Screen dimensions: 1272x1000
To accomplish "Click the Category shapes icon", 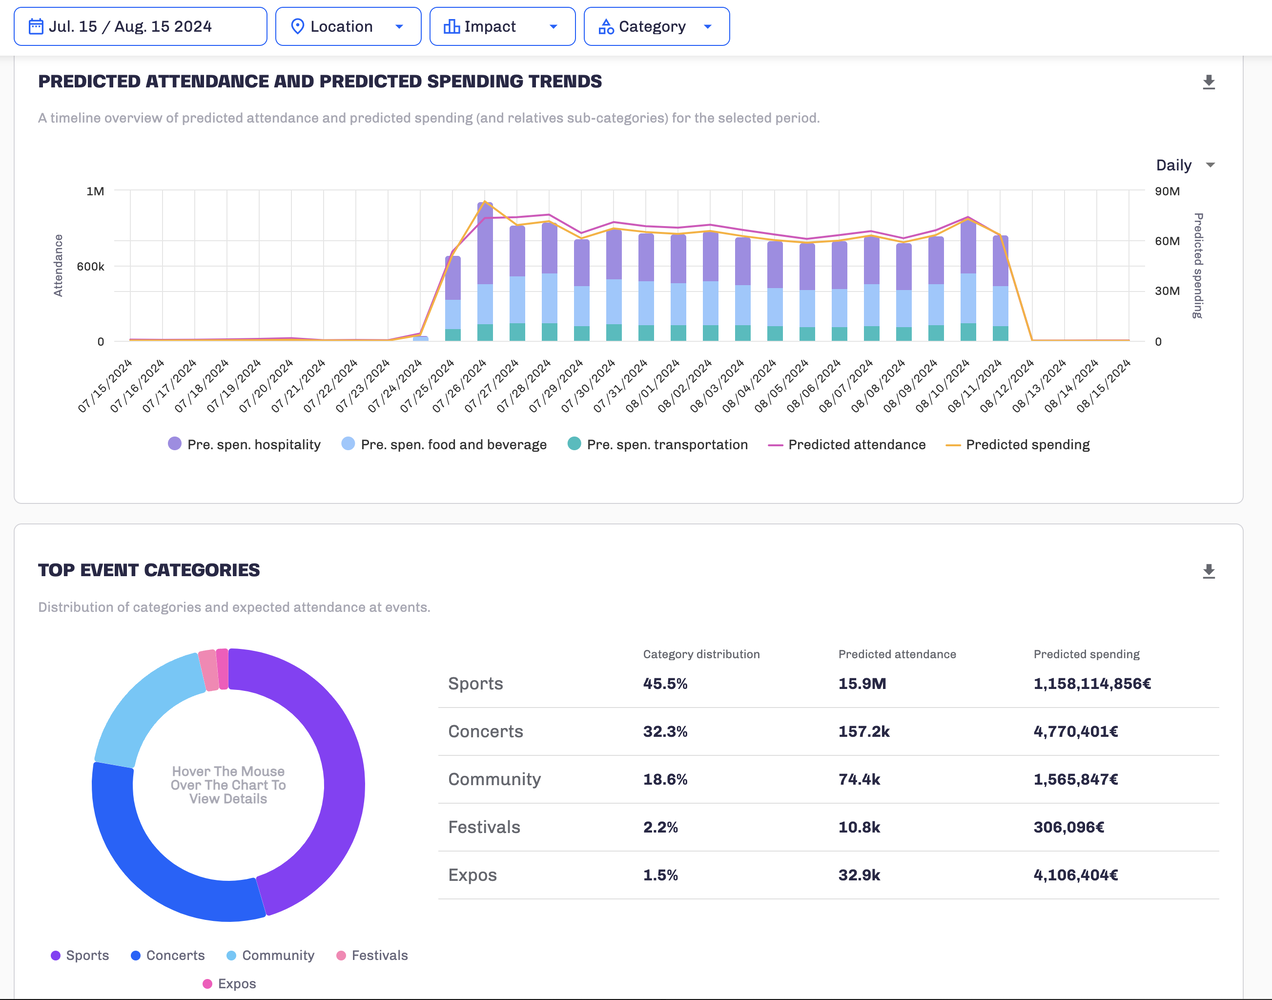I will [606, 27].
